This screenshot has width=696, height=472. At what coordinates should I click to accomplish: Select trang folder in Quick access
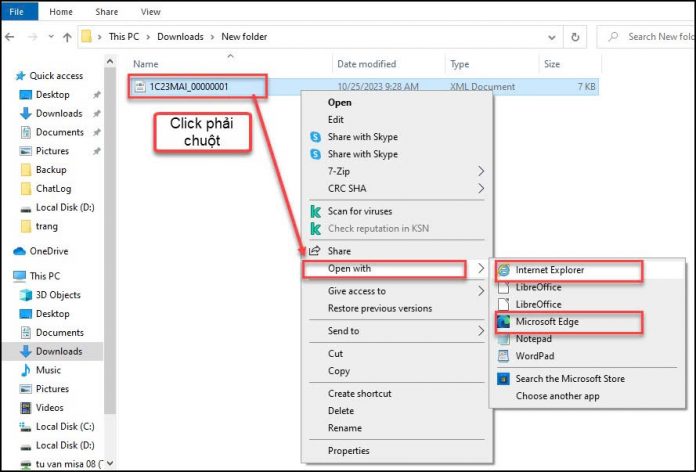[x=47, y=226]
